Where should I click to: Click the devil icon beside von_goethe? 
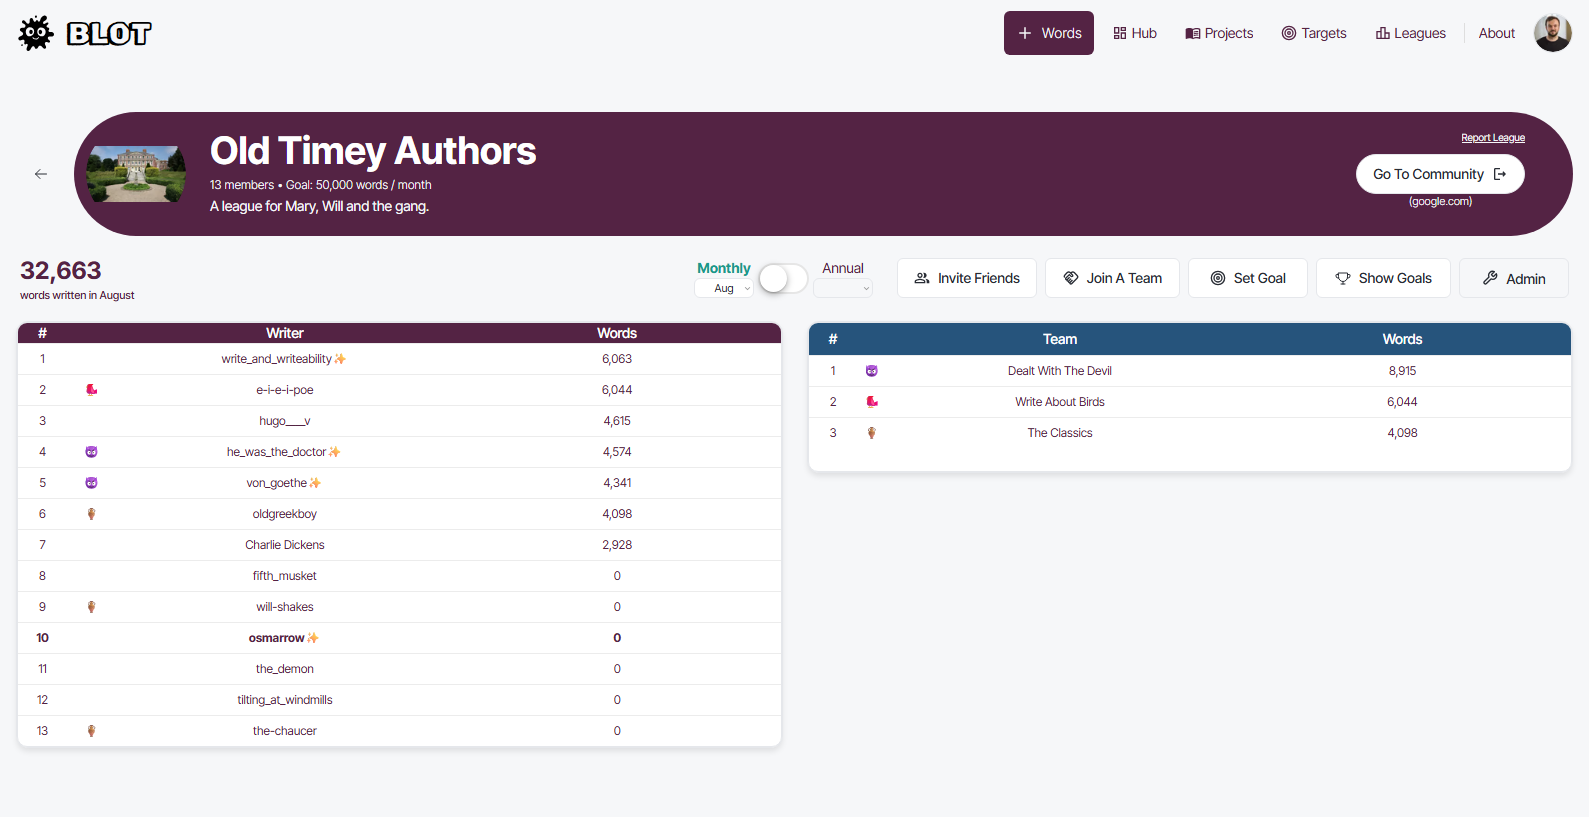pos(92,483)
